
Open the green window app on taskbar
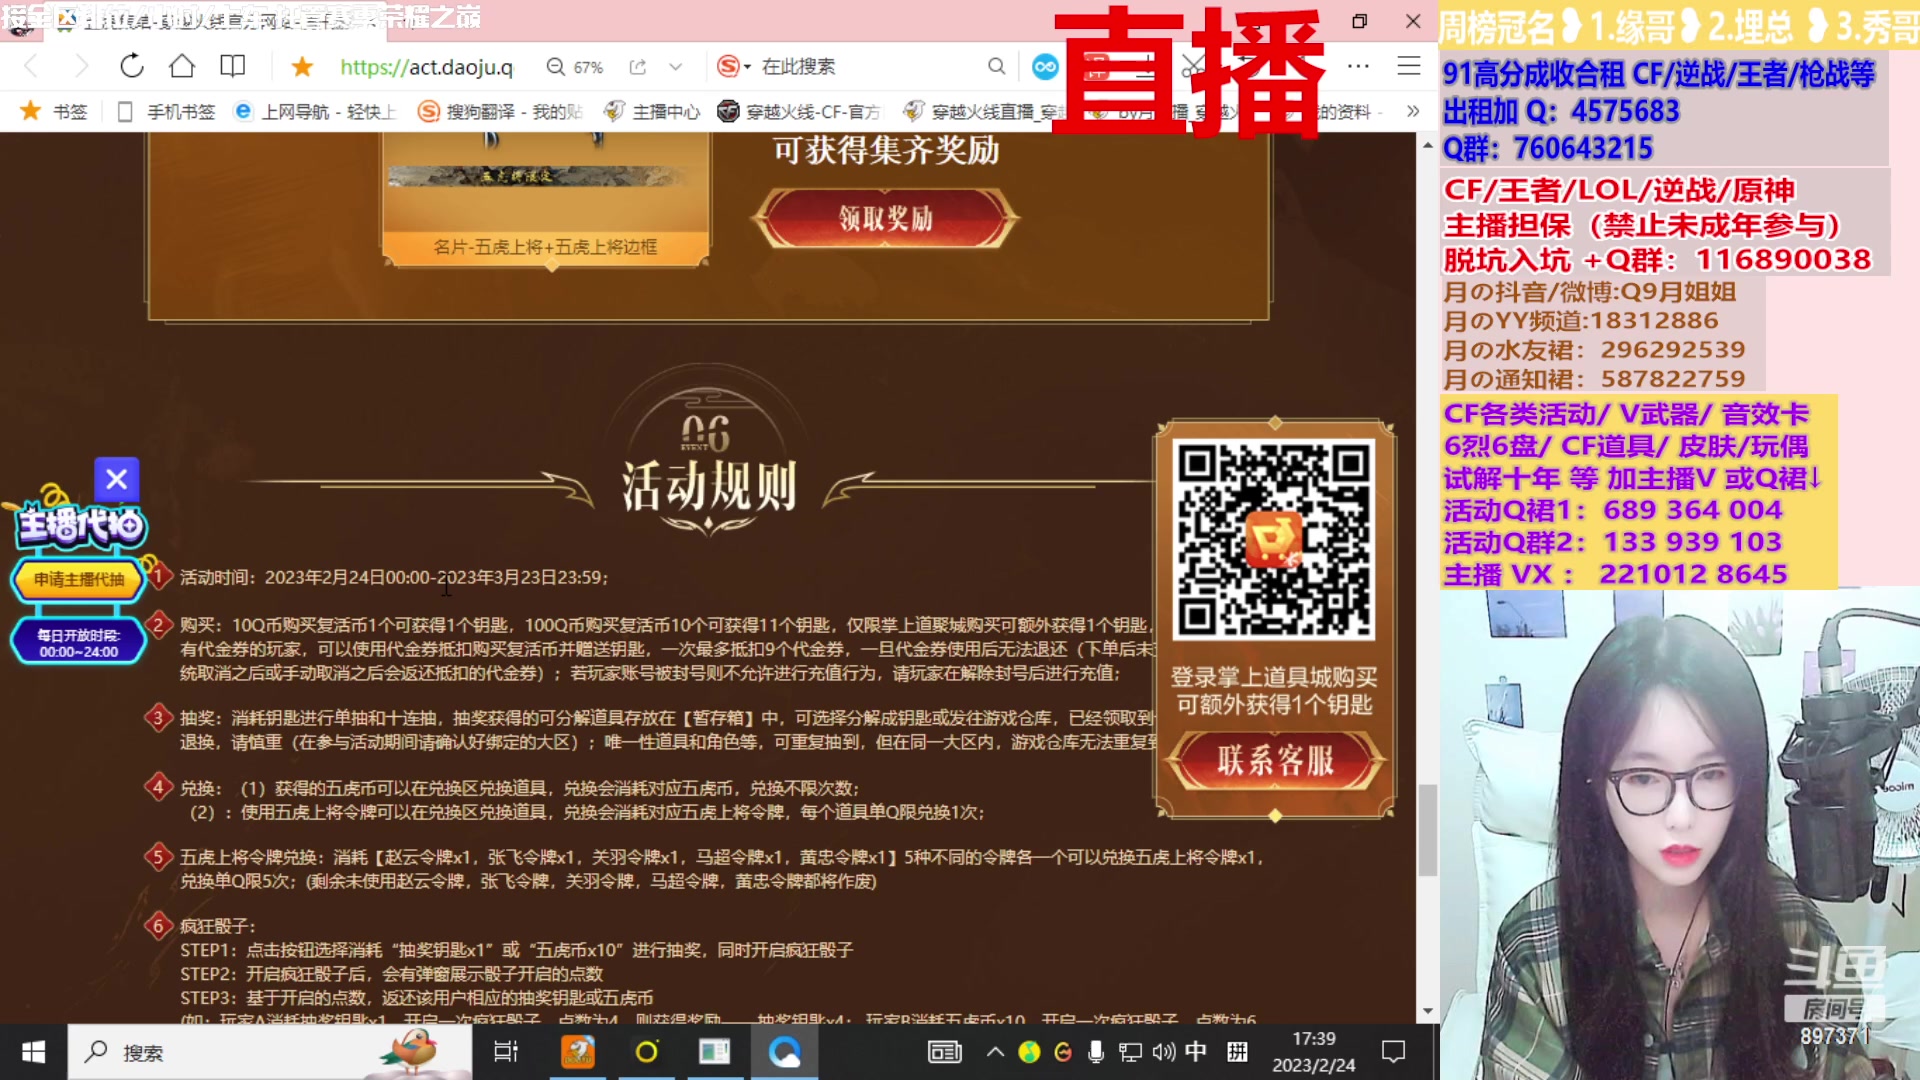coord(714,1052)
